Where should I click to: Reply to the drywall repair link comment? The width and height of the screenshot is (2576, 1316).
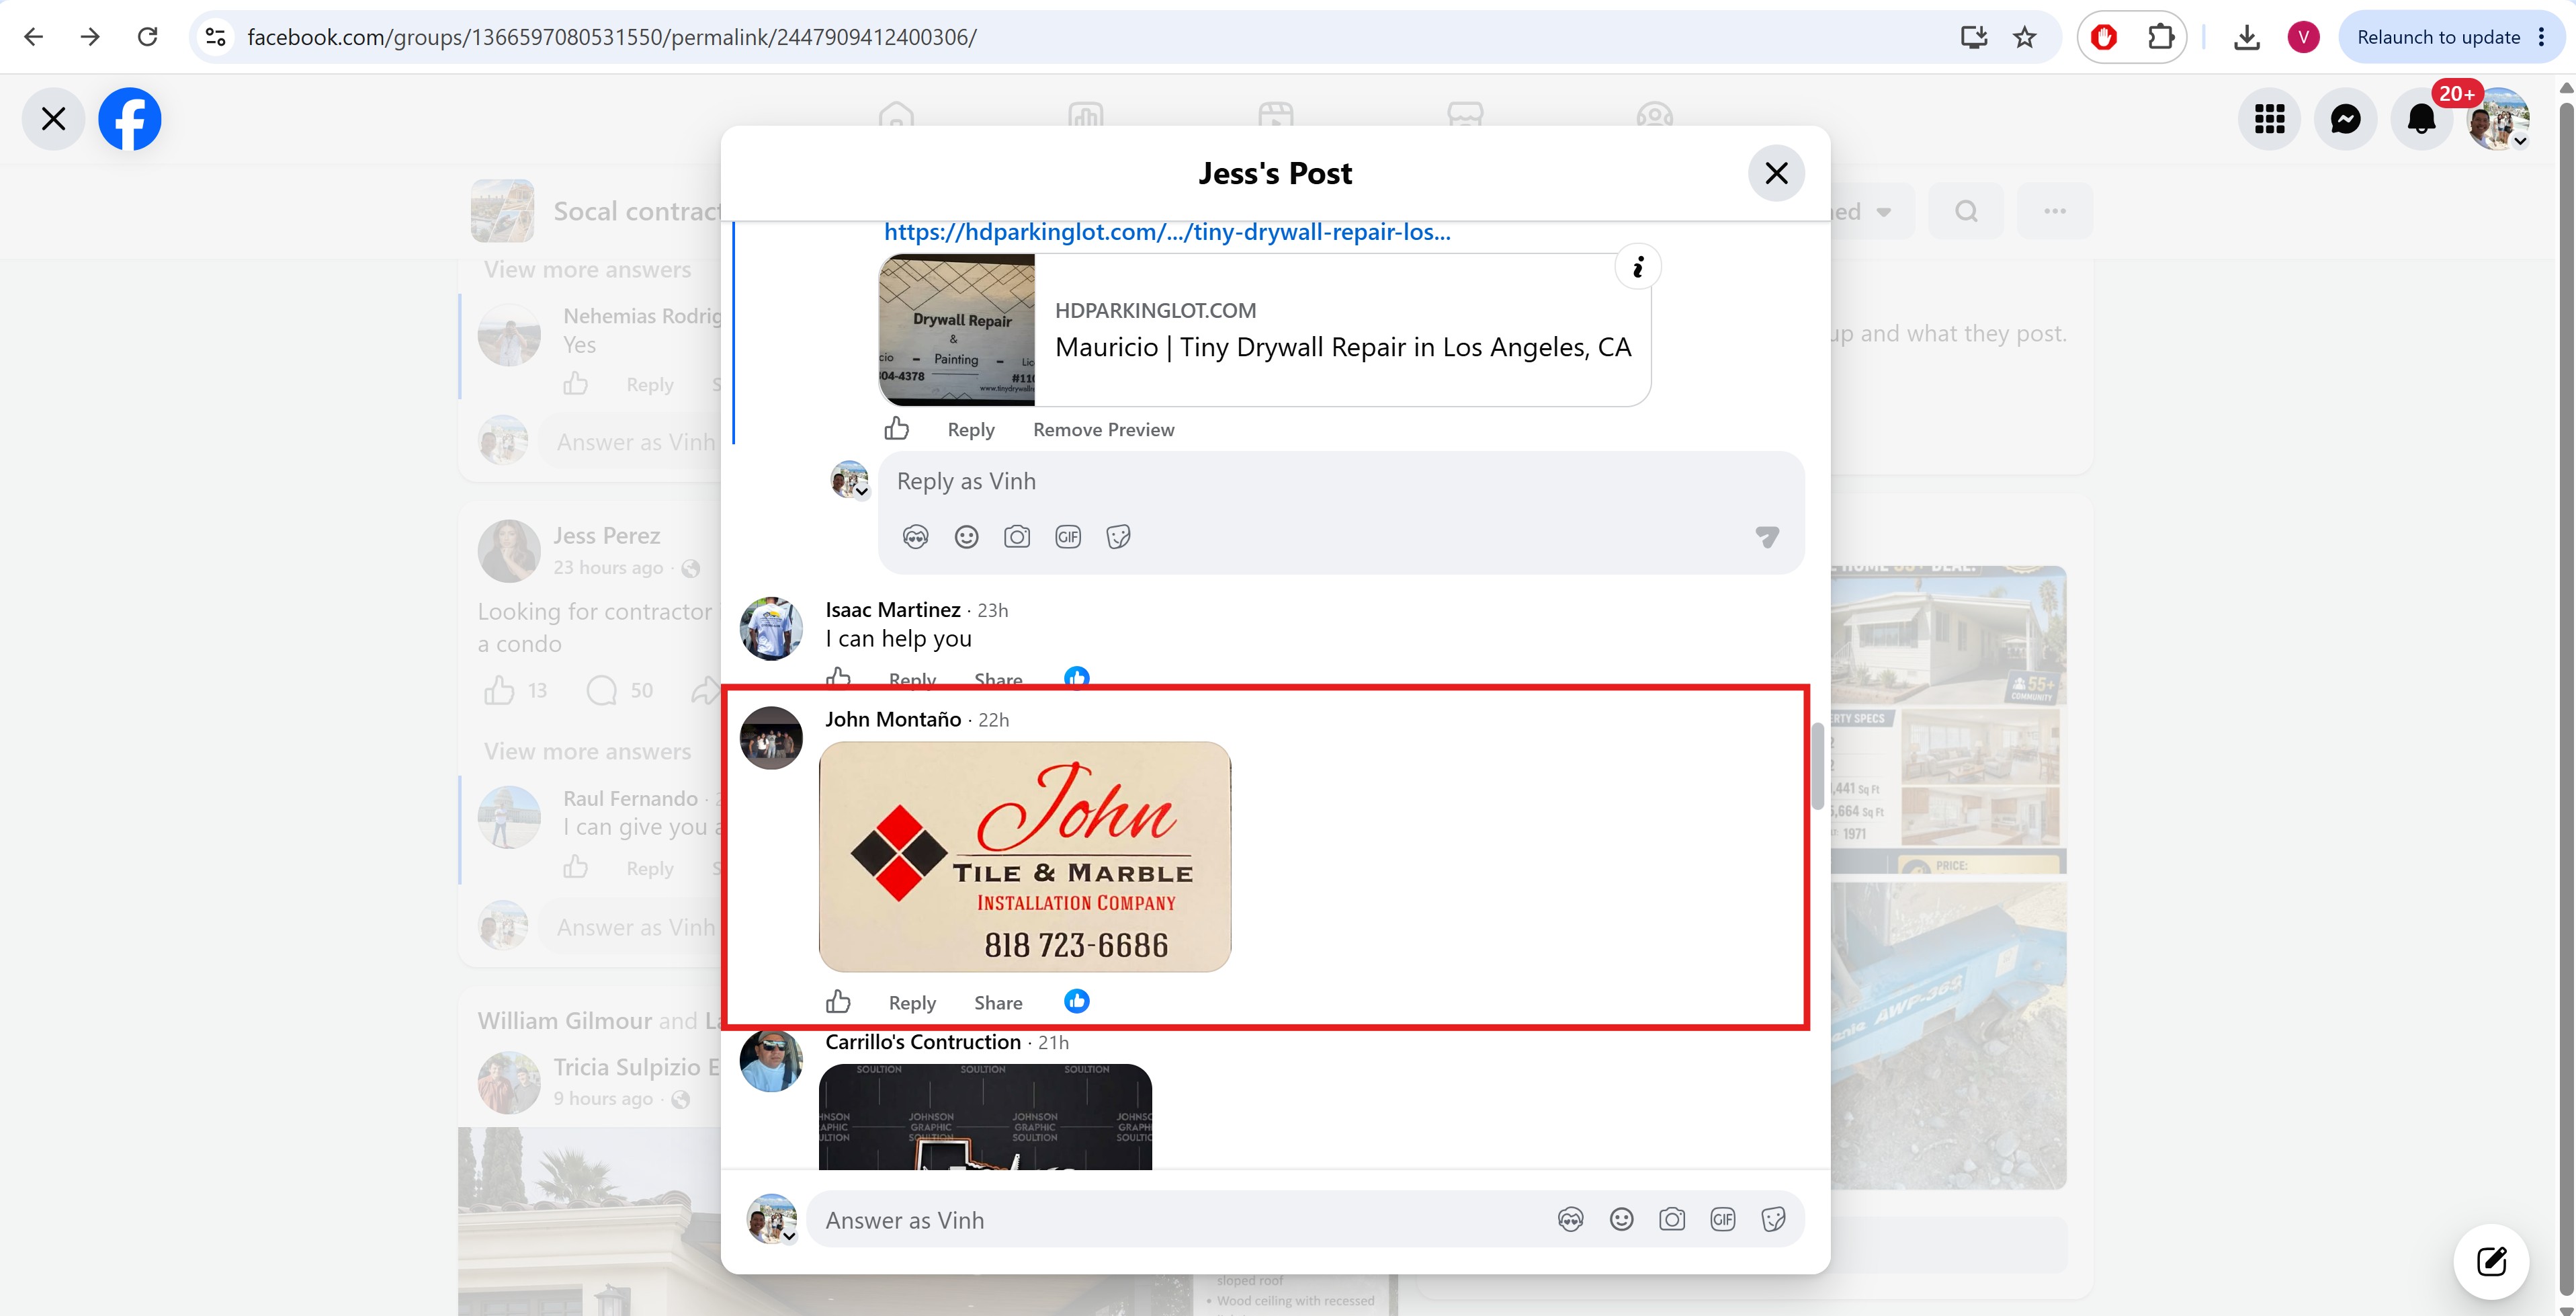pos(971,430)
